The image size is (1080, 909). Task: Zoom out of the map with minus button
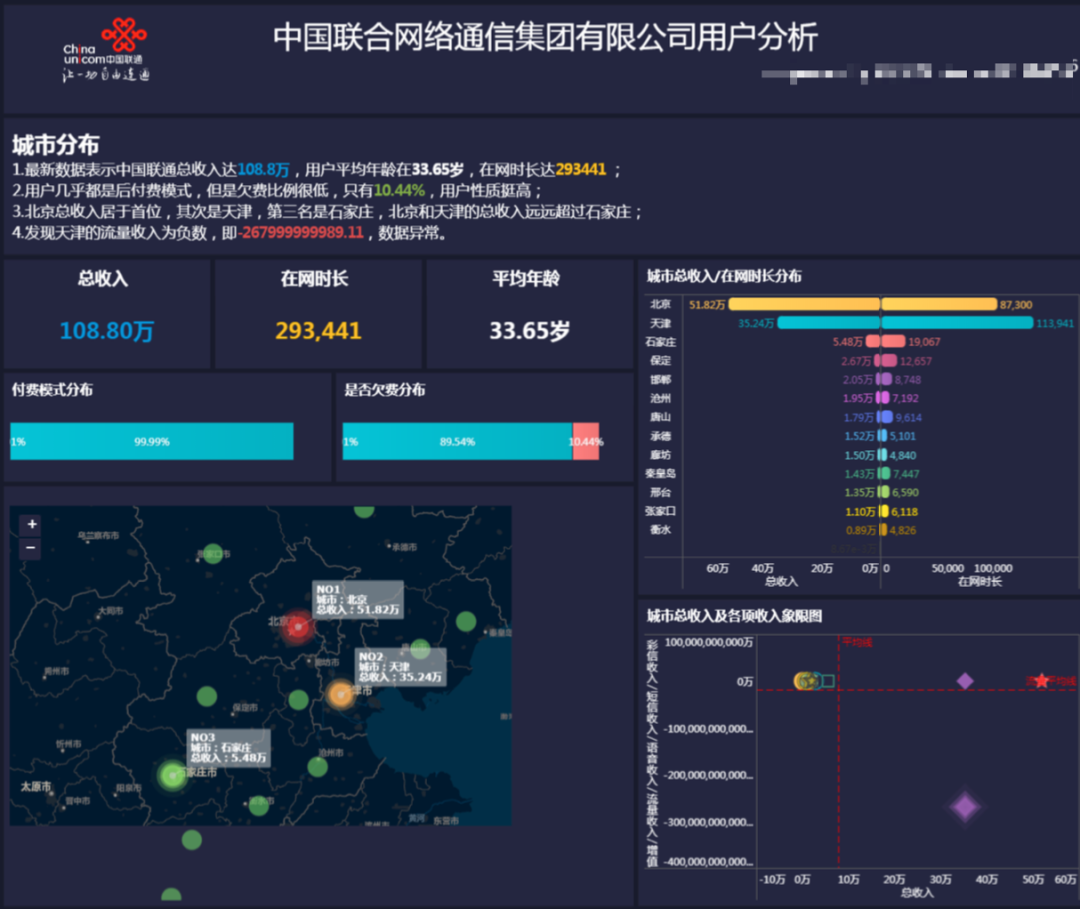[x=32, y=548]
